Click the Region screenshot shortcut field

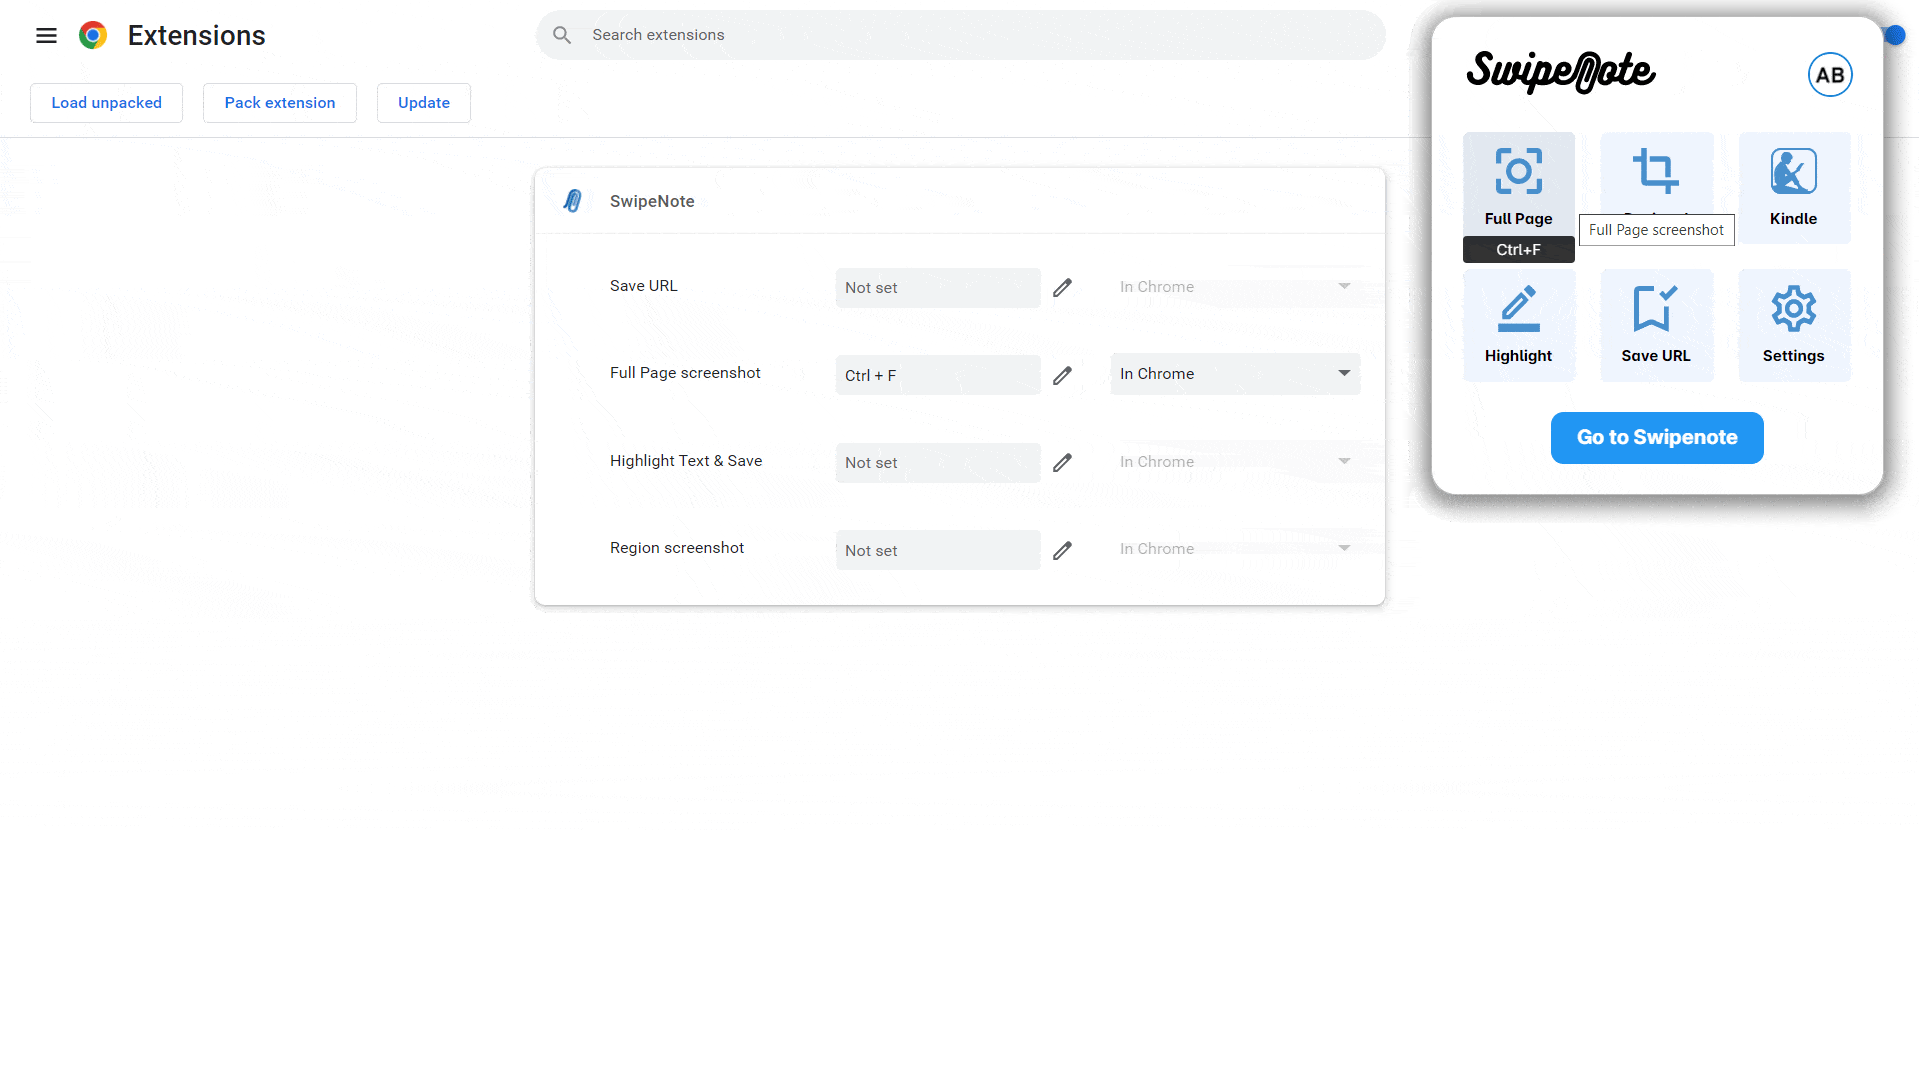pos(938,550)
